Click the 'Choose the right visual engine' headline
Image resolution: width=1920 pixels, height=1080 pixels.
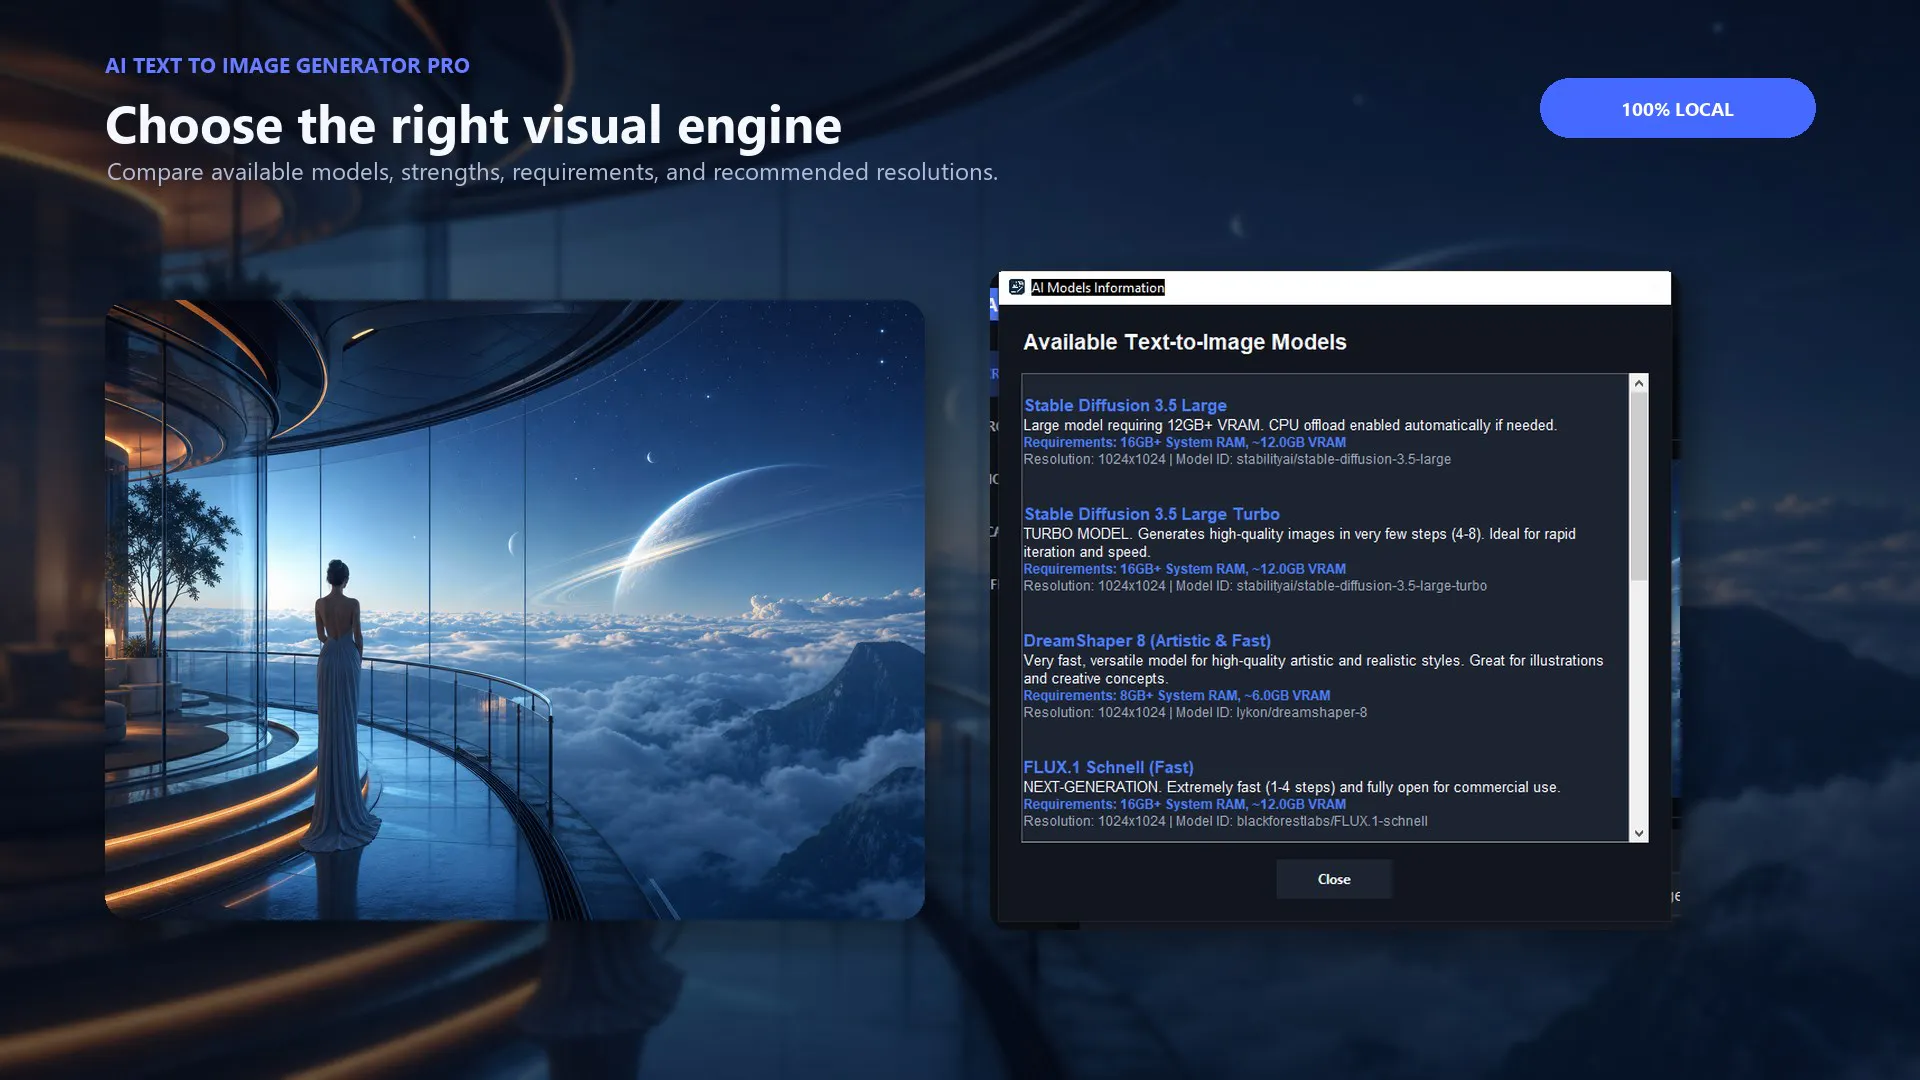point(473,125)
